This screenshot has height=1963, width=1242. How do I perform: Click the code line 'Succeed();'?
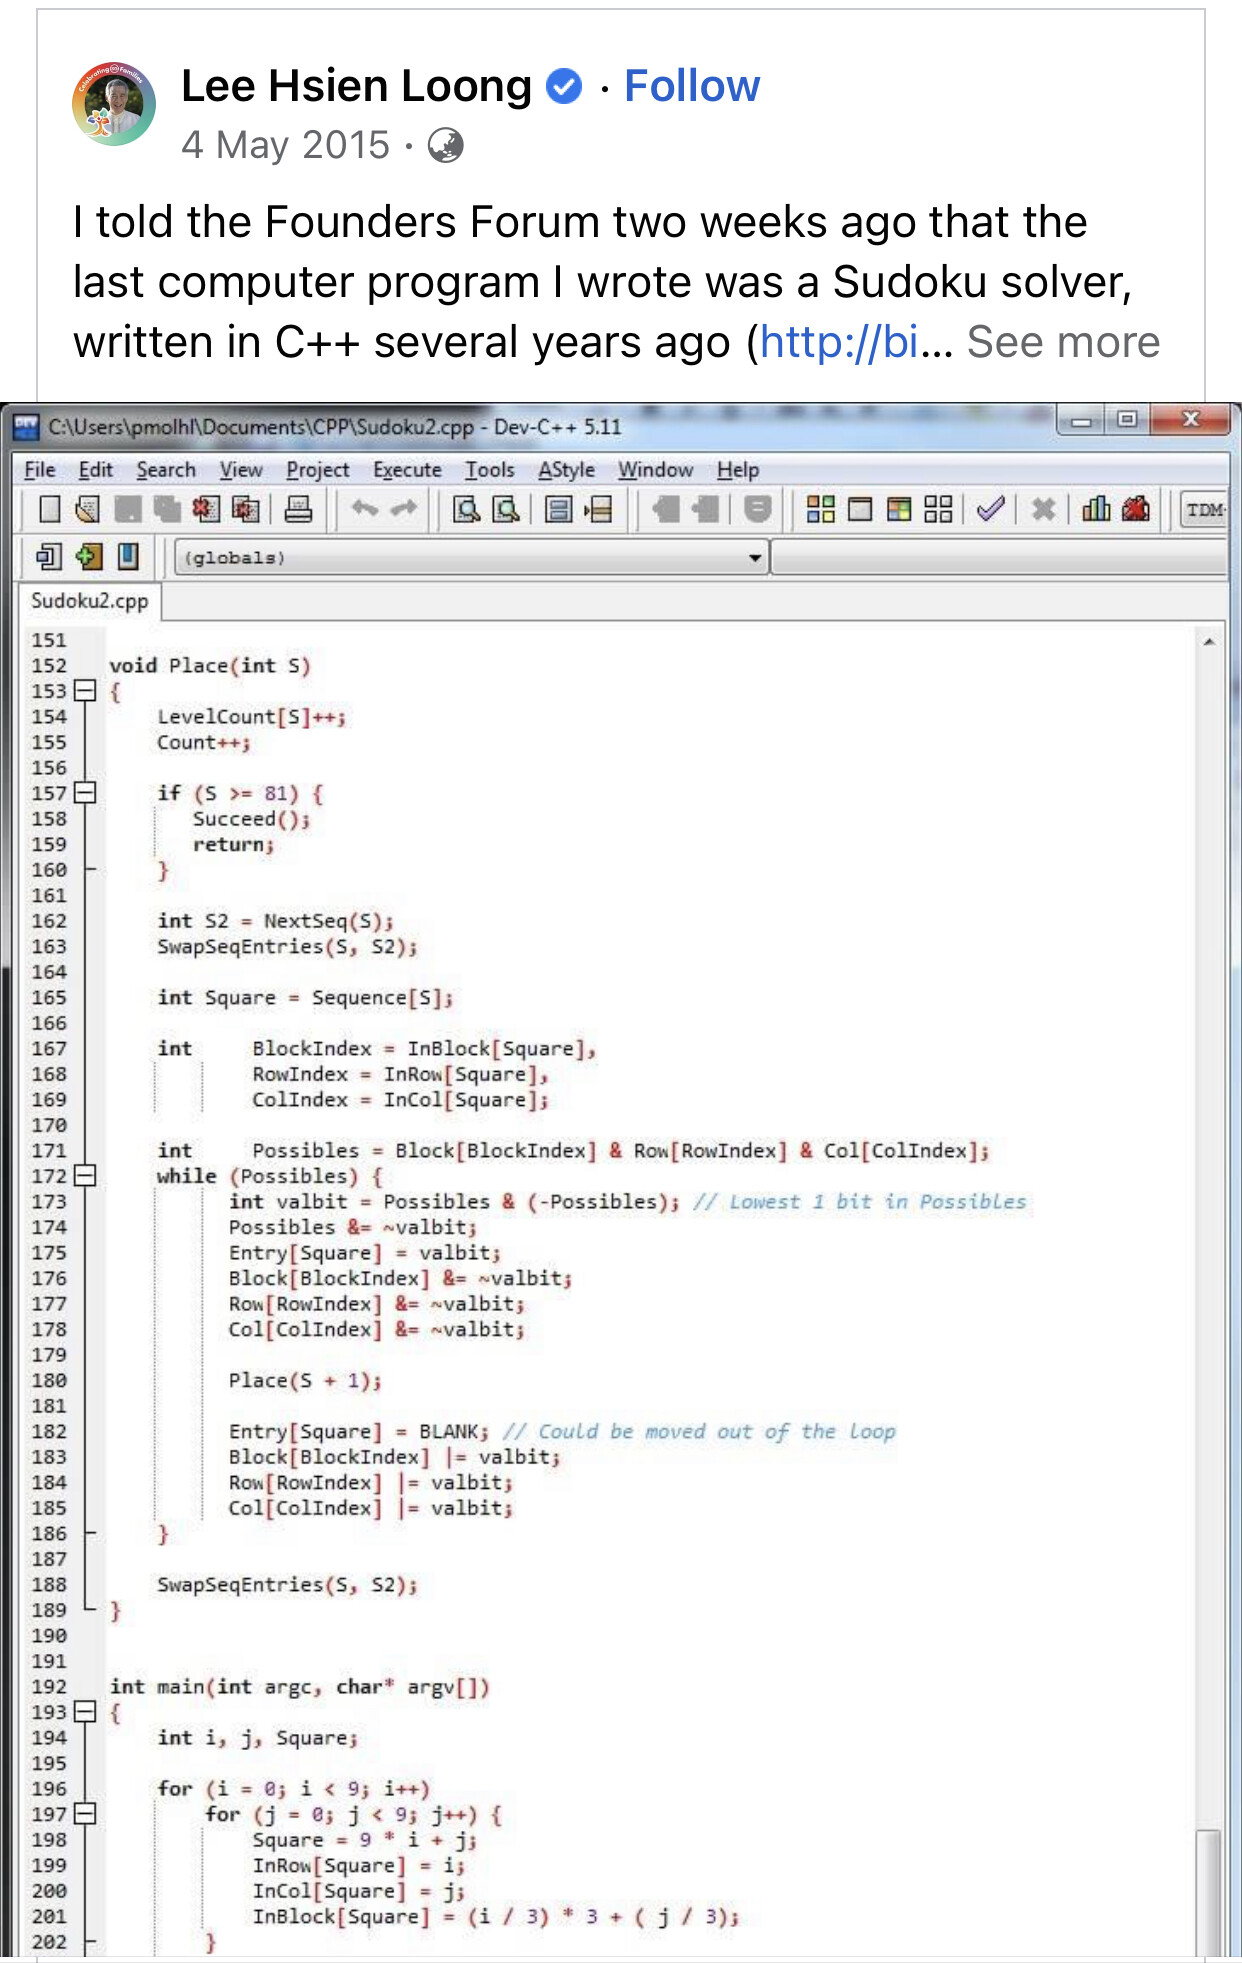pos(251,819)
